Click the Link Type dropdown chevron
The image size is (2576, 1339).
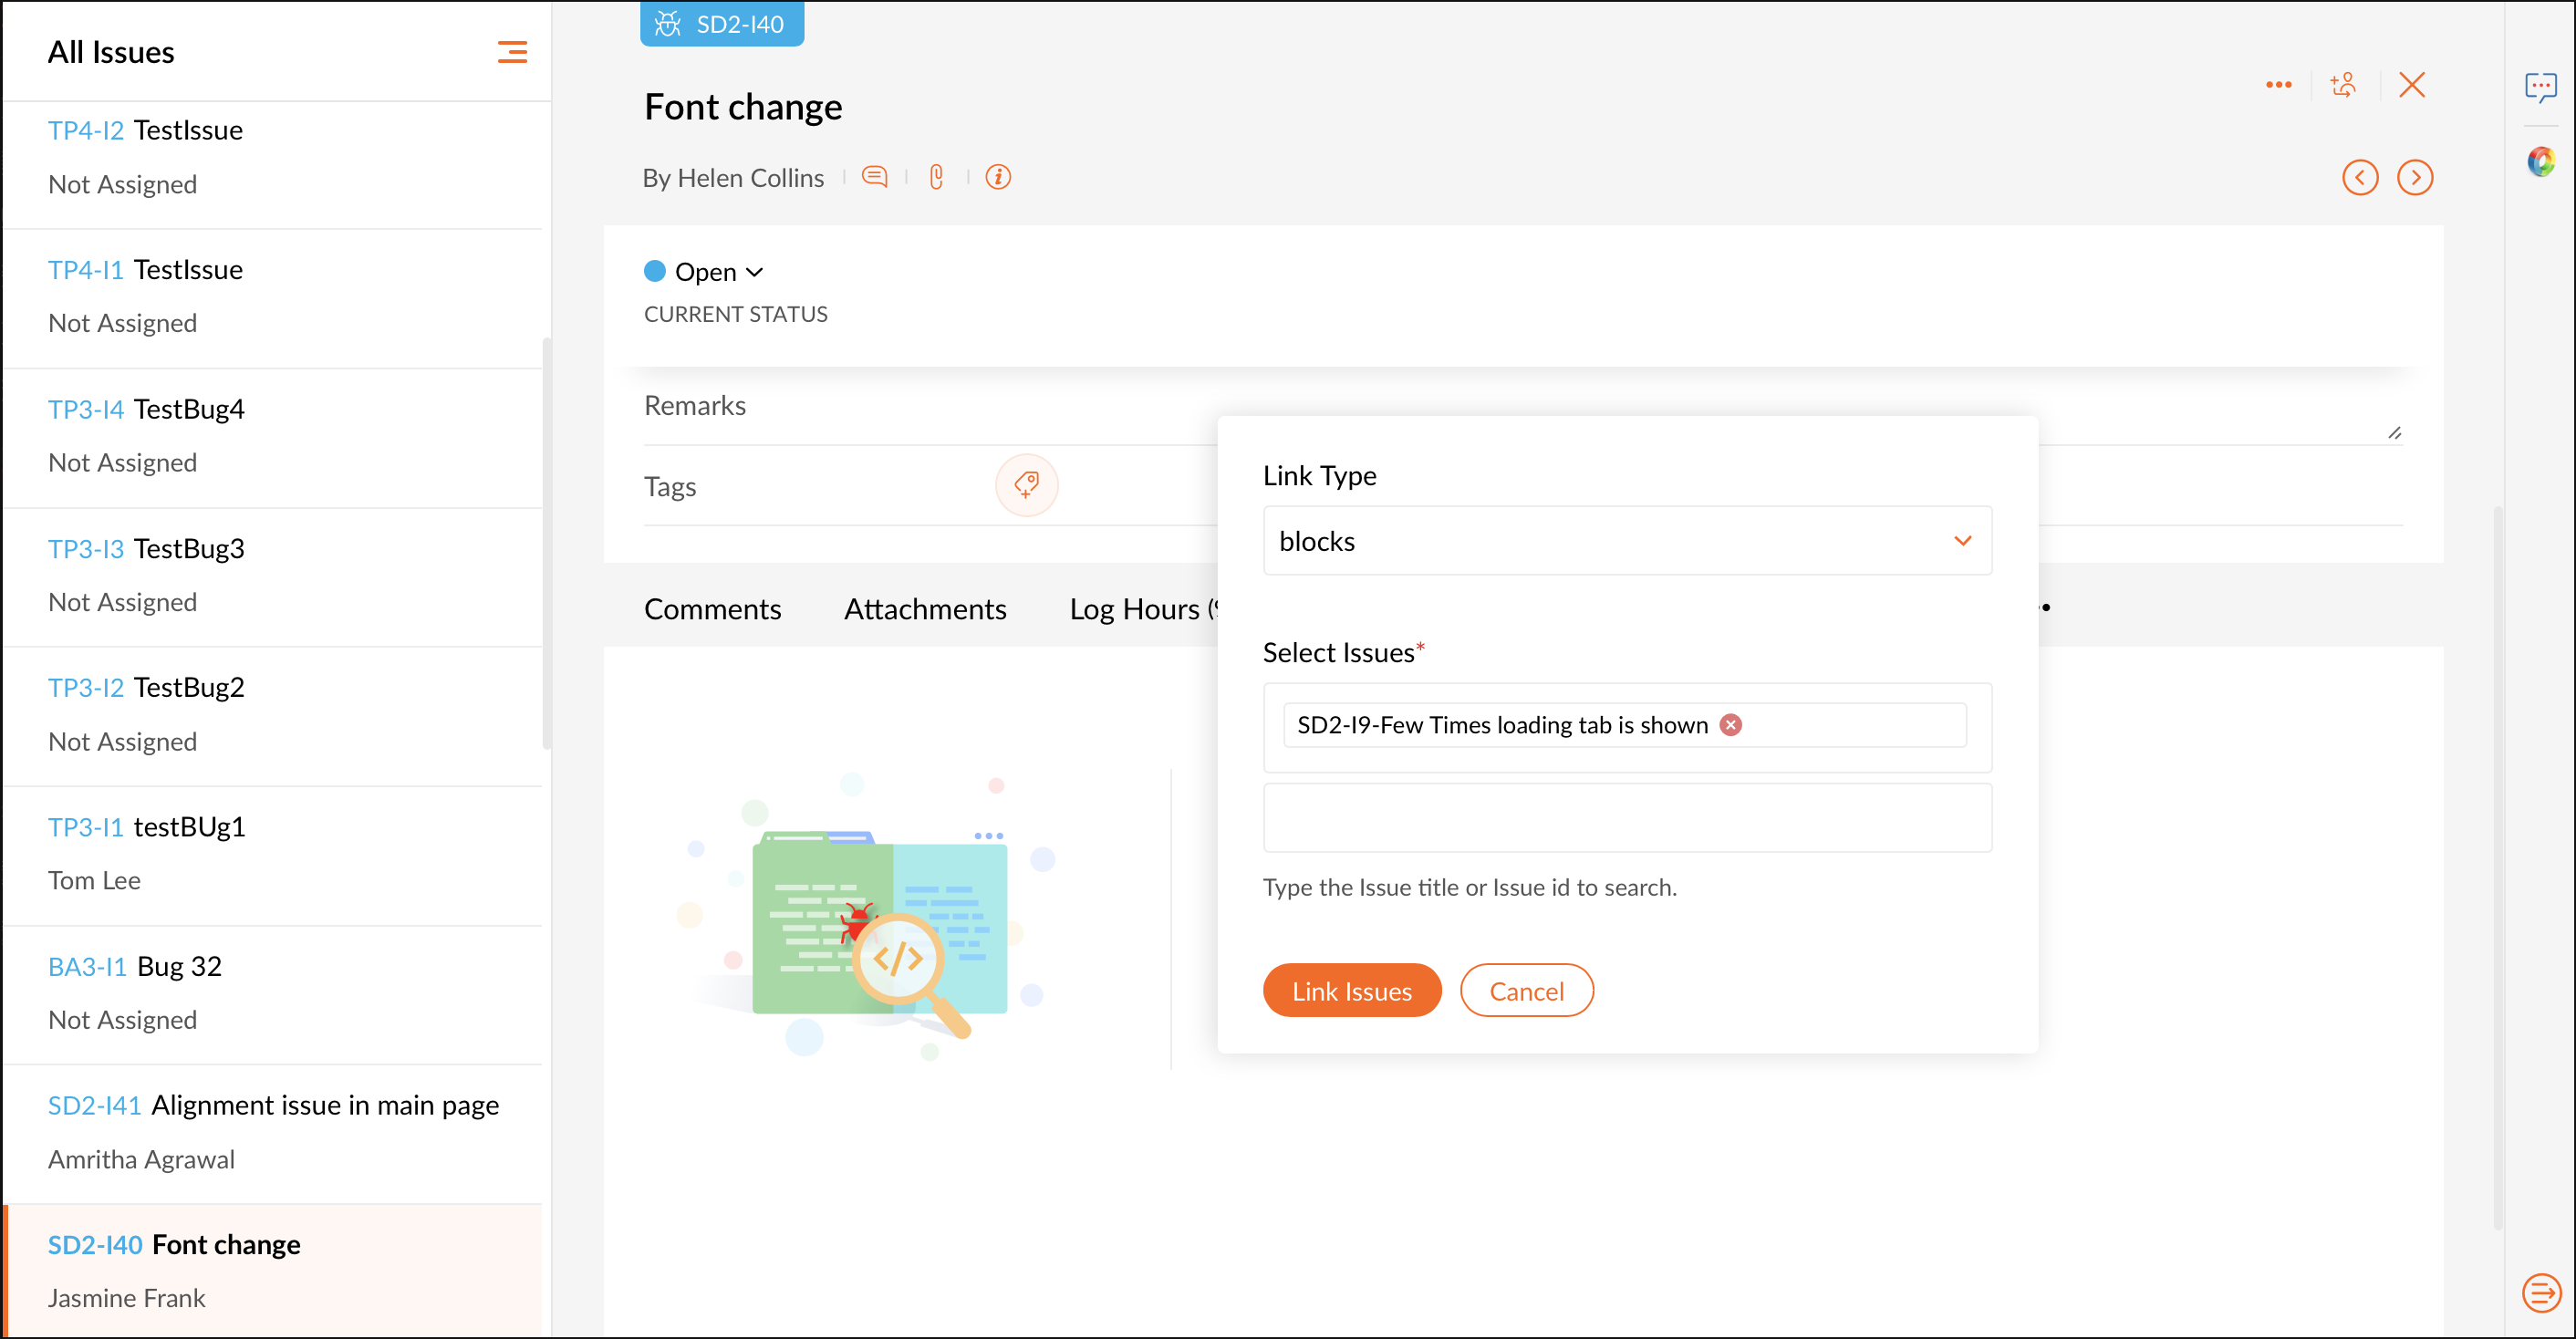pyautogui.click(x=1963, y=541)
